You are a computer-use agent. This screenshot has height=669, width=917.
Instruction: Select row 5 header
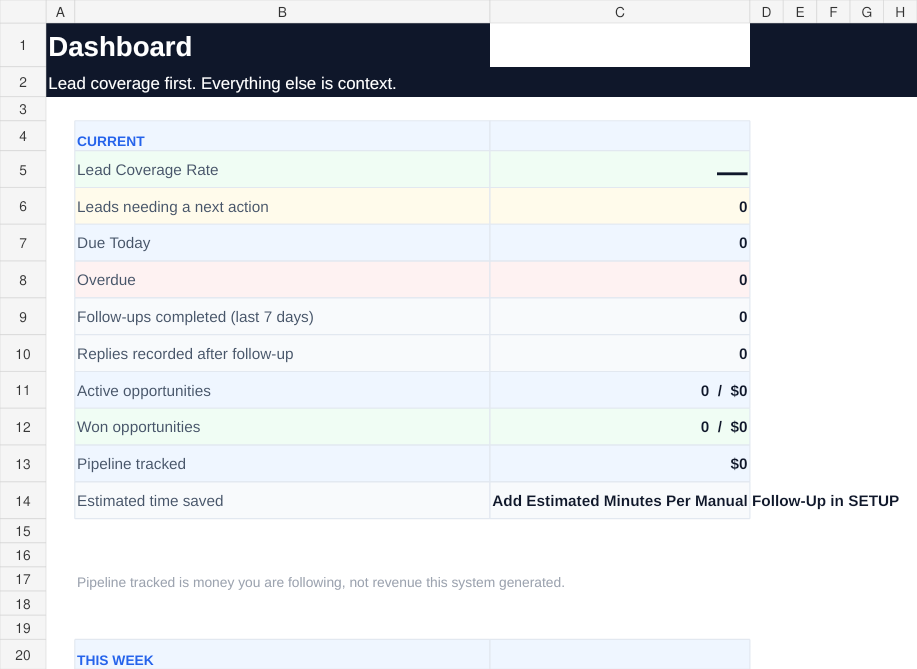point(23,170)
